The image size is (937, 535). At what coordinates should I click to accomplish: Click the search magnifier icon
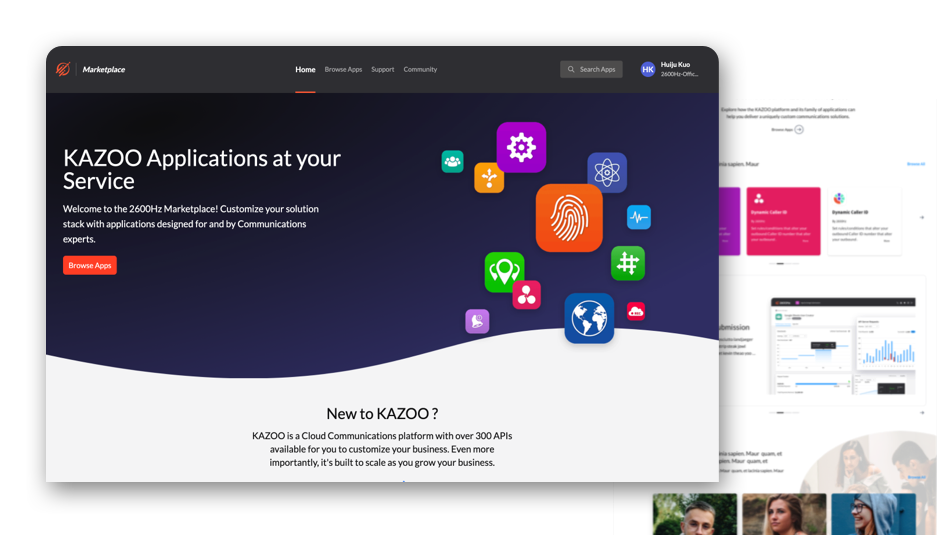coord(571,69)
